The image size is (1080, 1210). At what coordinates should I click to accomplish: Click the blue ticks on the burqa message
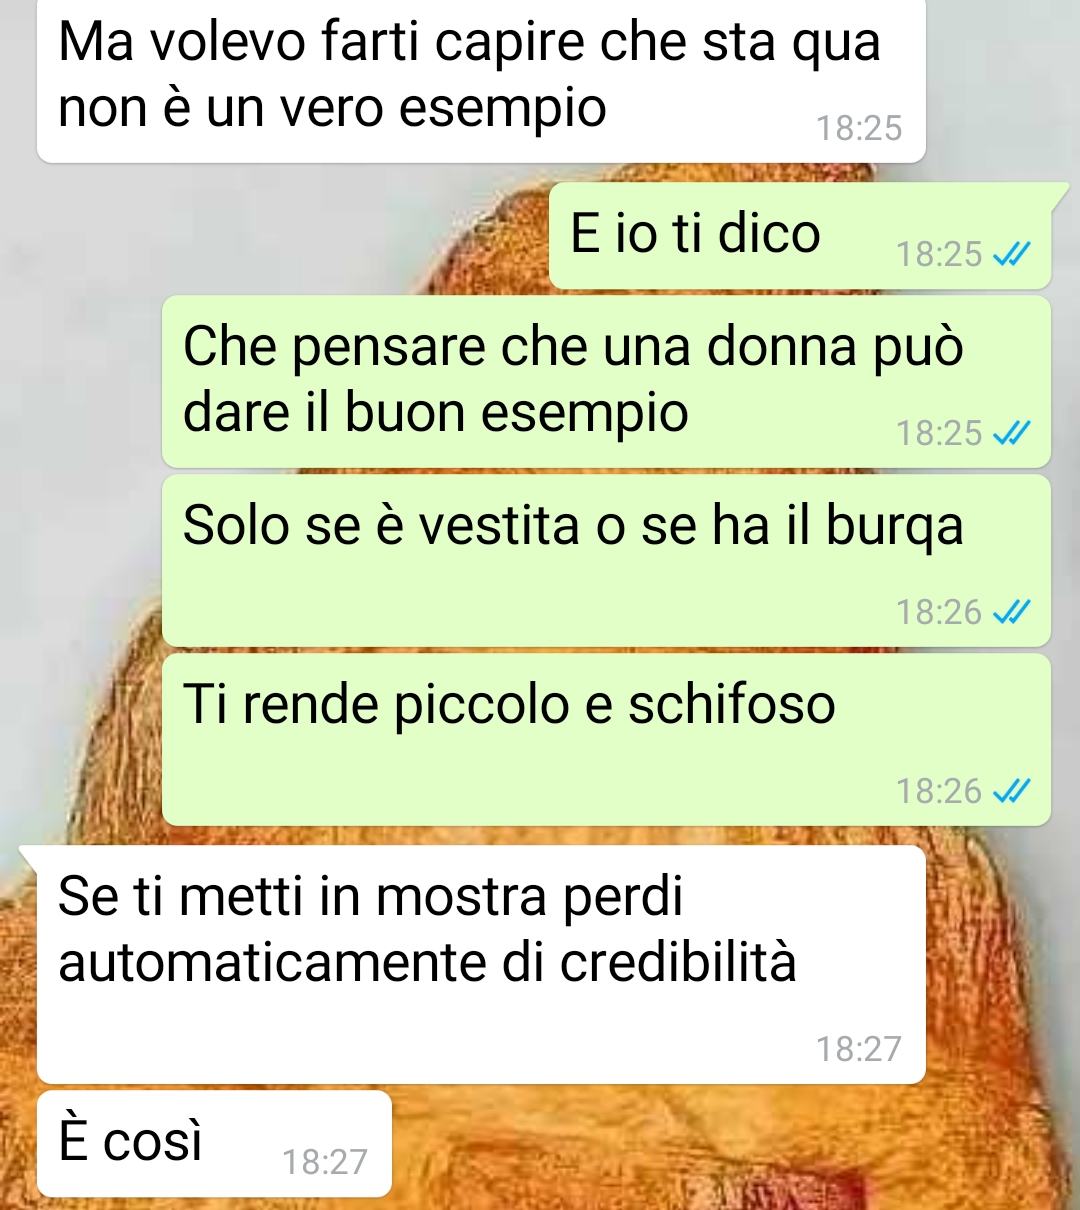pos(1012,612)
